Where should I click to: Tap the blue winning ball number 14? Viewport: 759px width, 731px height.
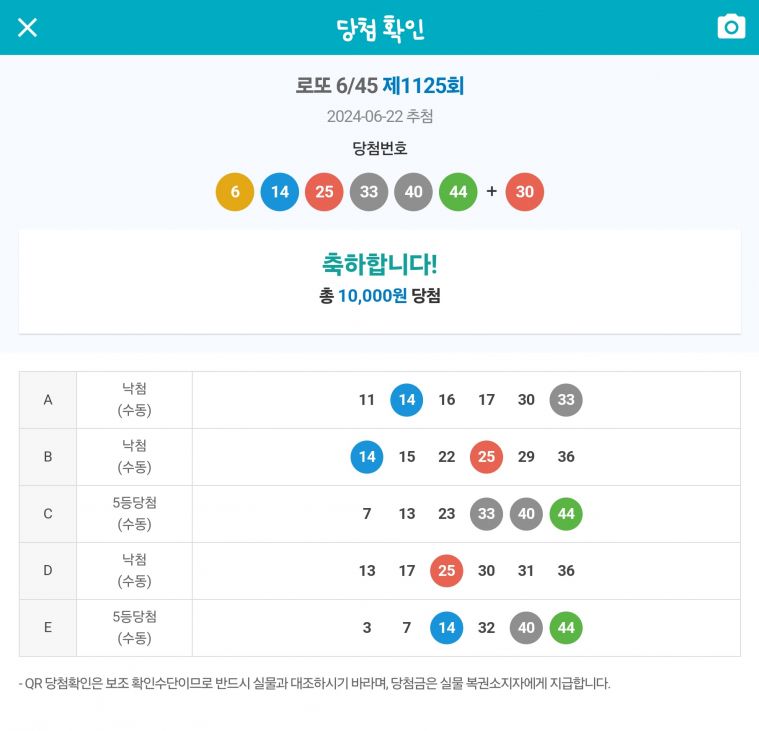280,192
